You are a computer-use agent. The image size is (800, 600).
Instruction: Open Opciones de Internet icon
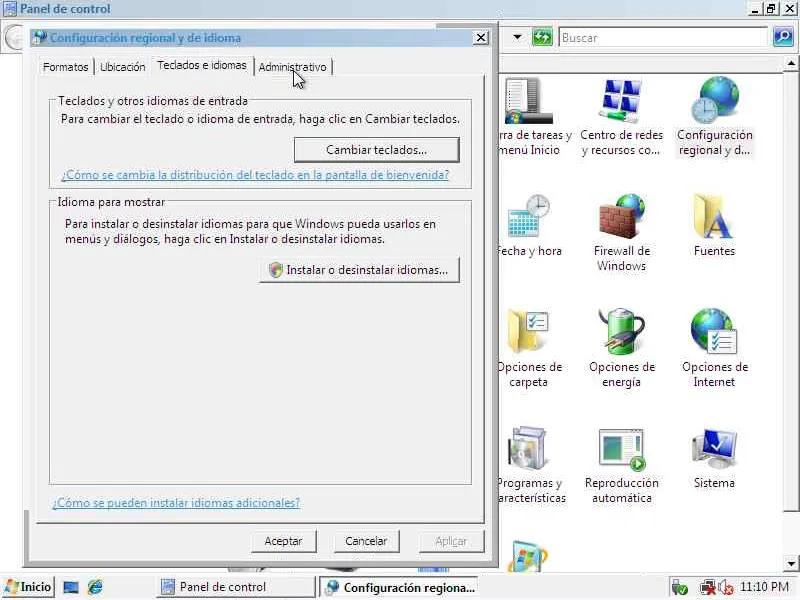coord(714,348)
